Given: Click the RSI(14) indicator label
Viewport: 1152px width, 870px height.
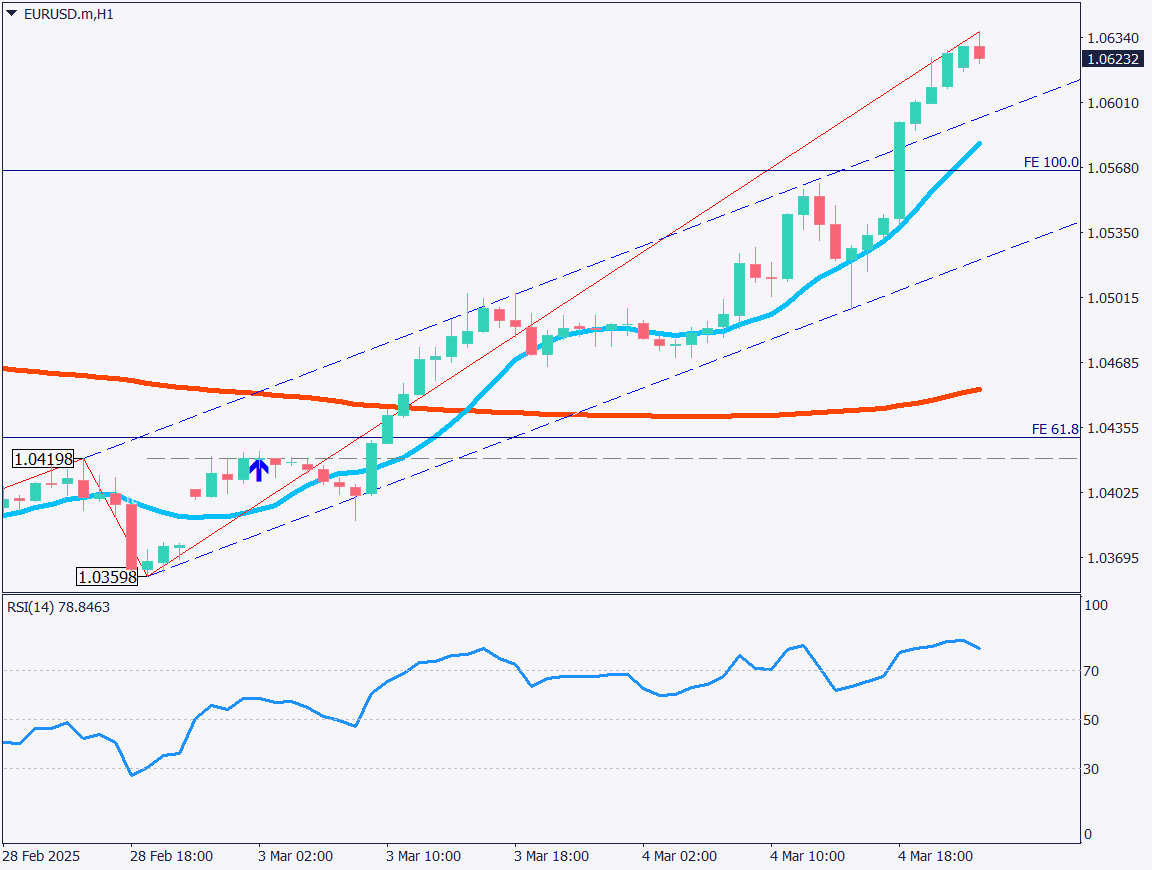Looking at the screenshot, I should pyautogui.click(x=58, y=607).
